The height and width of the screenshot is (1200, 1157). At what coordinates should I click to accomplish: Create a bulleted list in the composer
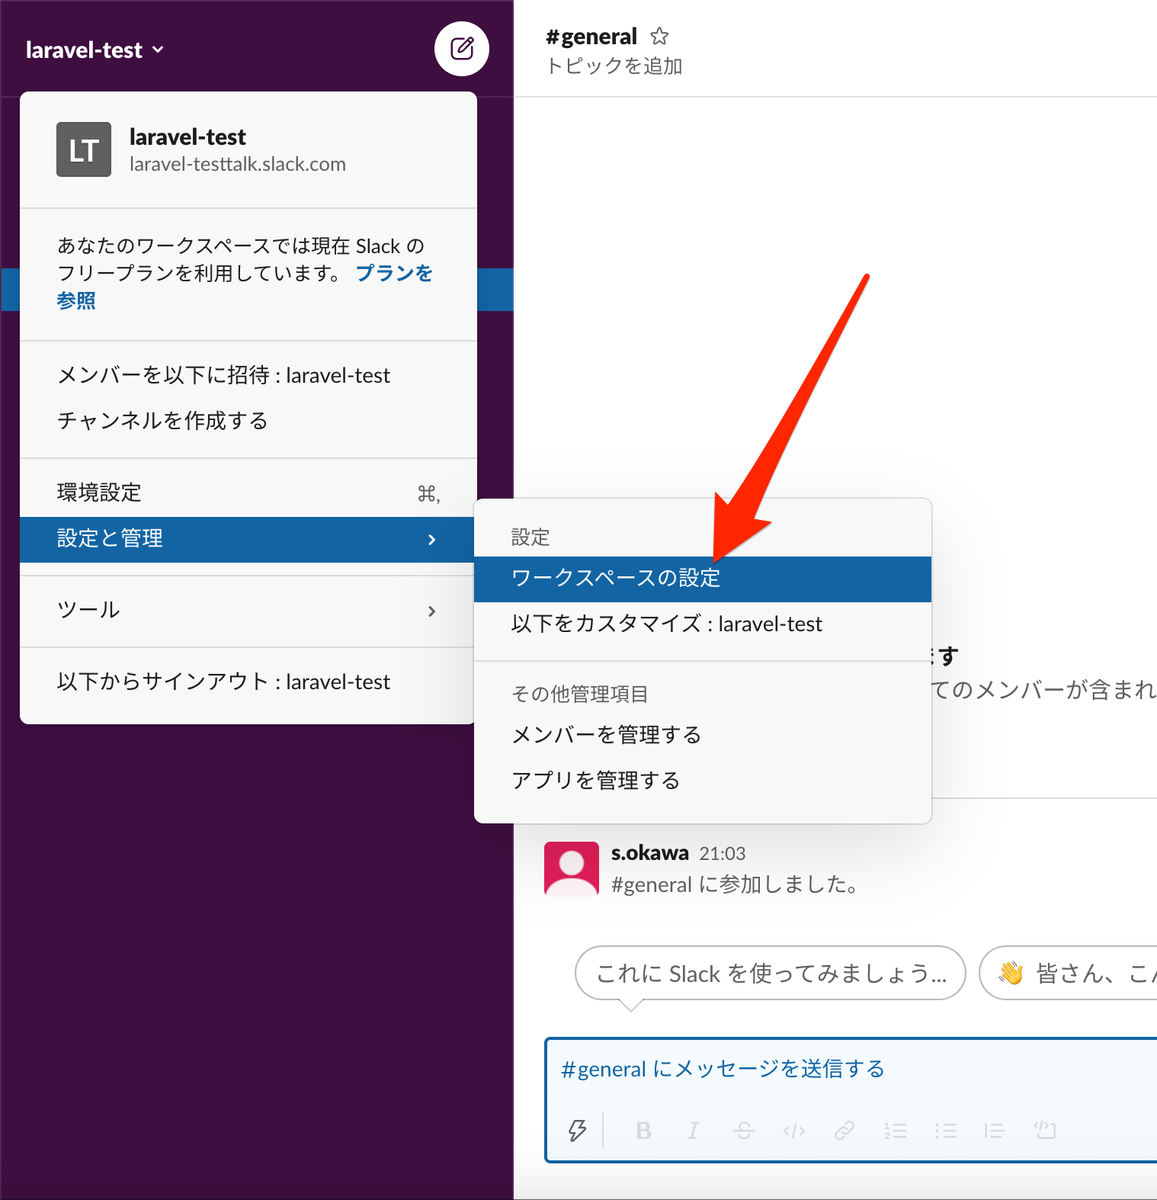pos(945,1130)
